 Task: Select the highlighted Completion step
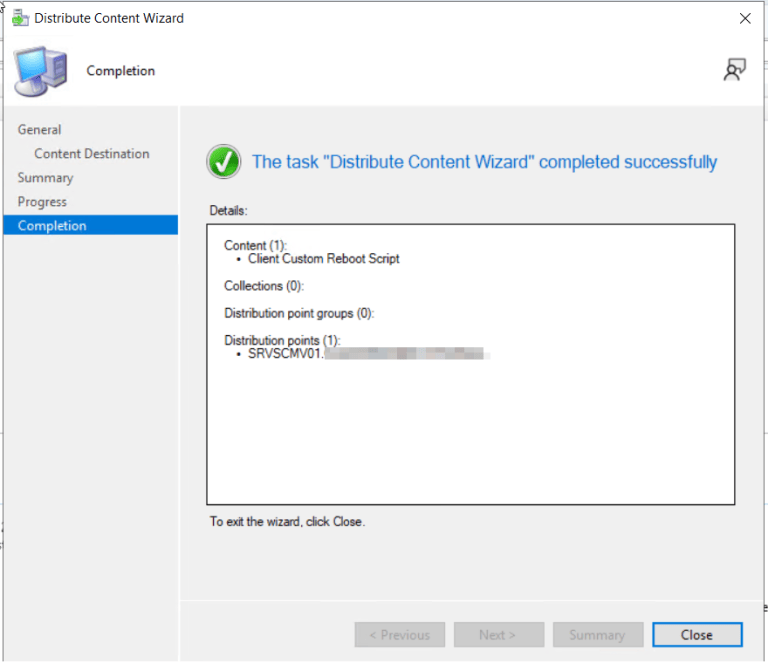91,225
